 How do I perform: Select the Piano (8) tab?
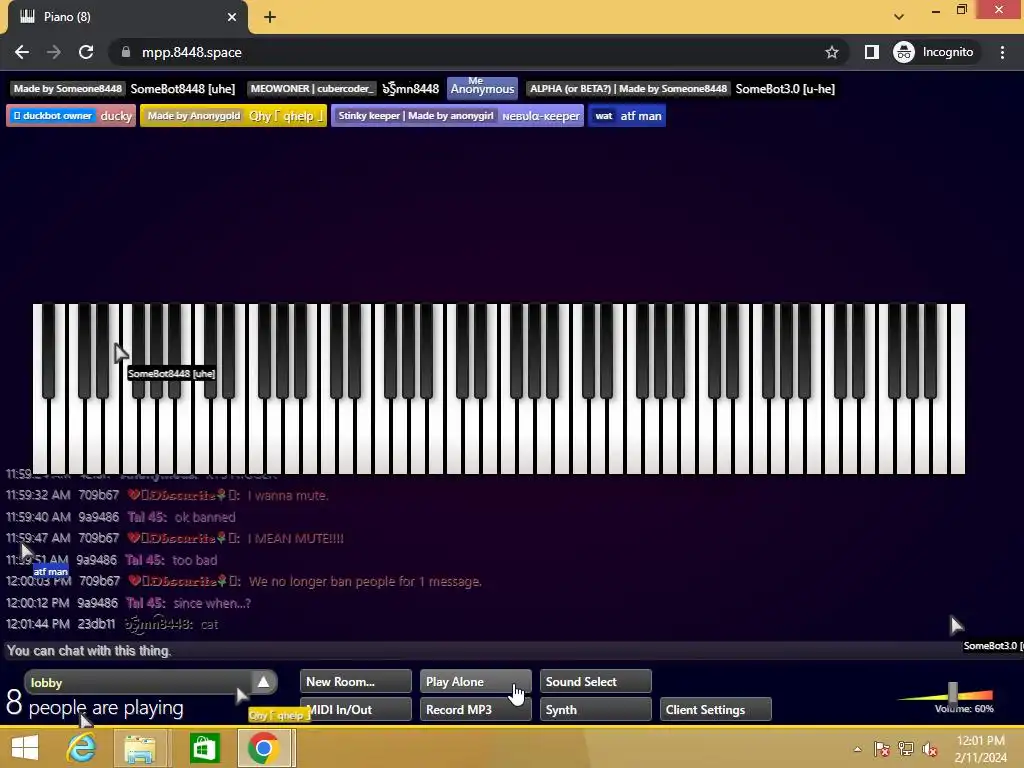click(127, 17)
